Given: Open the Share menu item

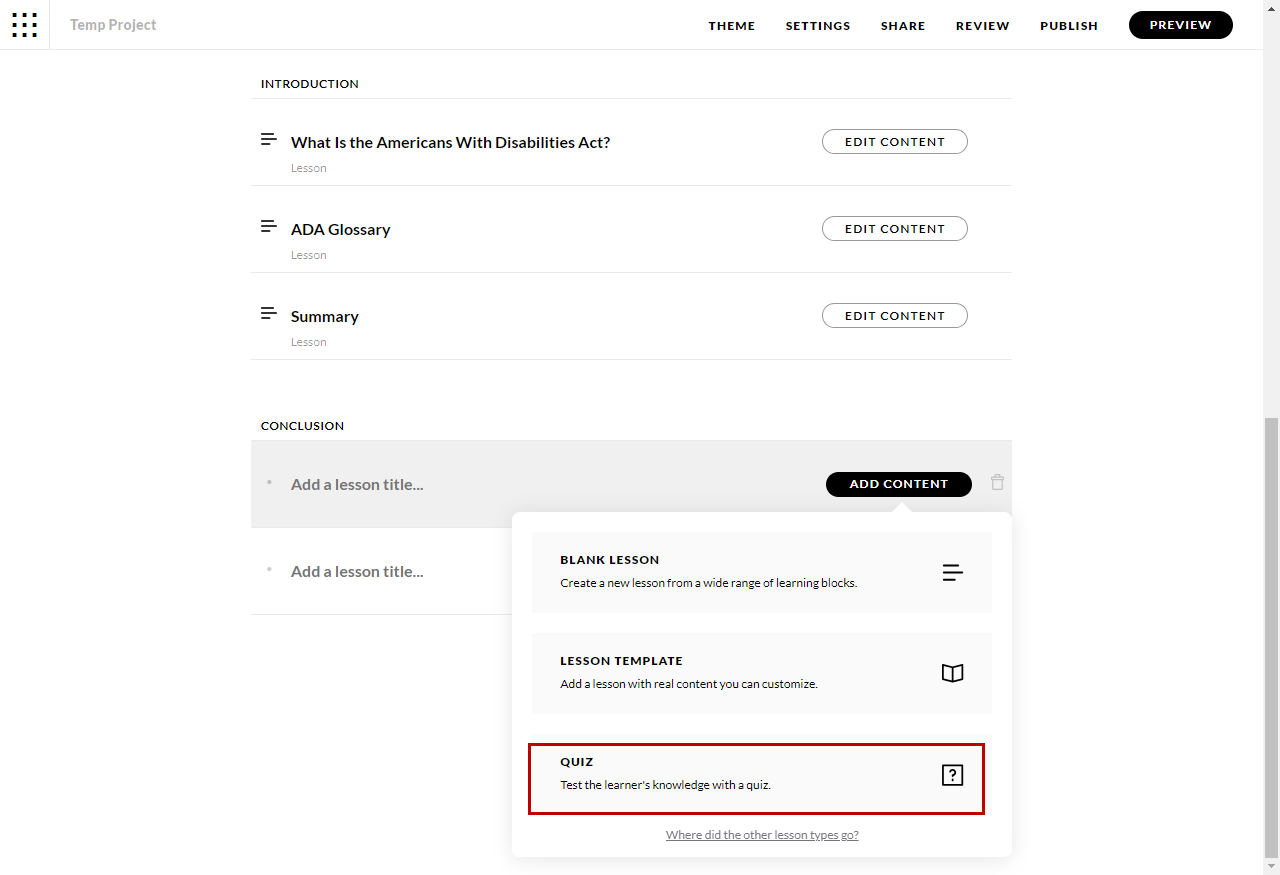Looking at the screenshot, I should [902, 26].
